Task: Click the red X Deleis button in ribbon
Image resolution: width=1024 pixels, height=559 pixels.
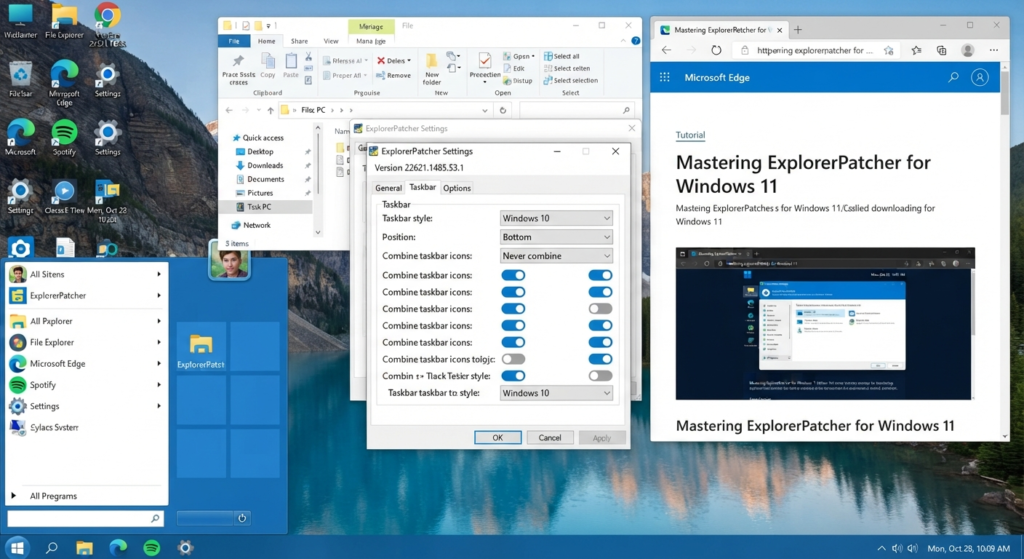Action: 394,60
